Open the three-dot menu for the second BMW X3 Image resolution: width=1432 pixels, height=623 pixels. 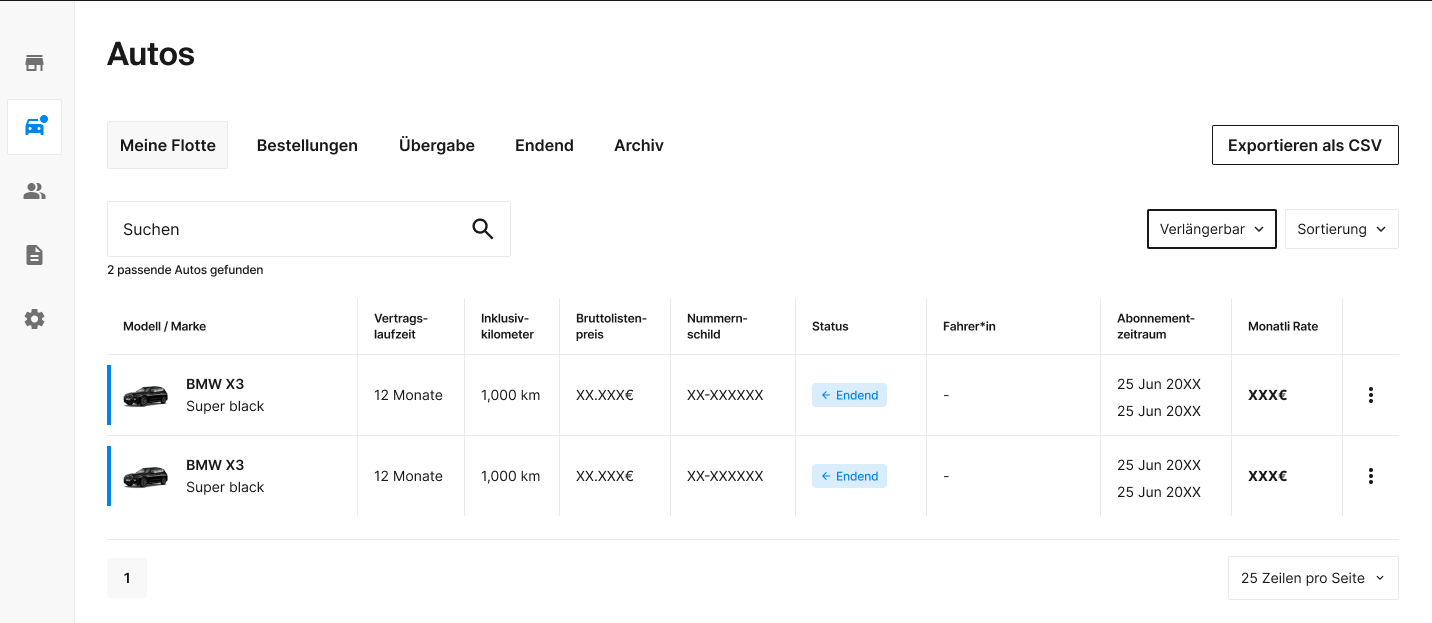[1370, 476]
